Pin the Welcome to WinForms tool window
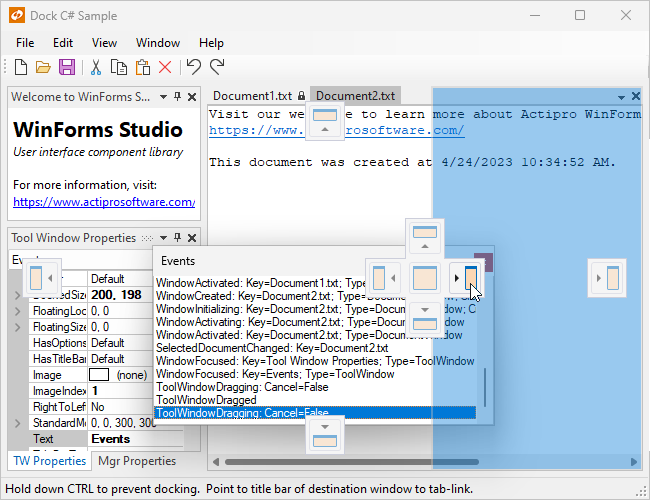 (177, 97)
